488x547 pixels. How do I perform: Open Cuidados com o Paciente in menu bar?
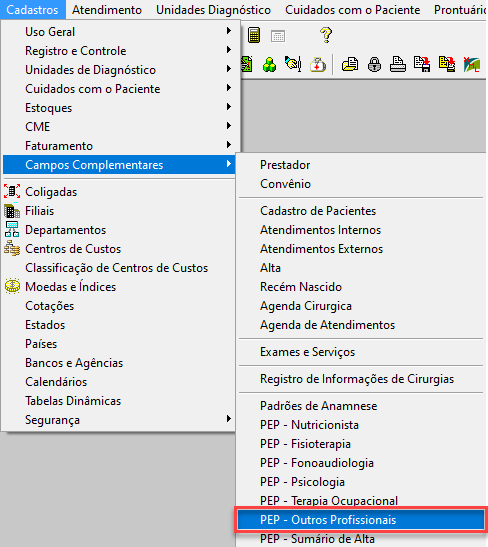tap(352, 10)
